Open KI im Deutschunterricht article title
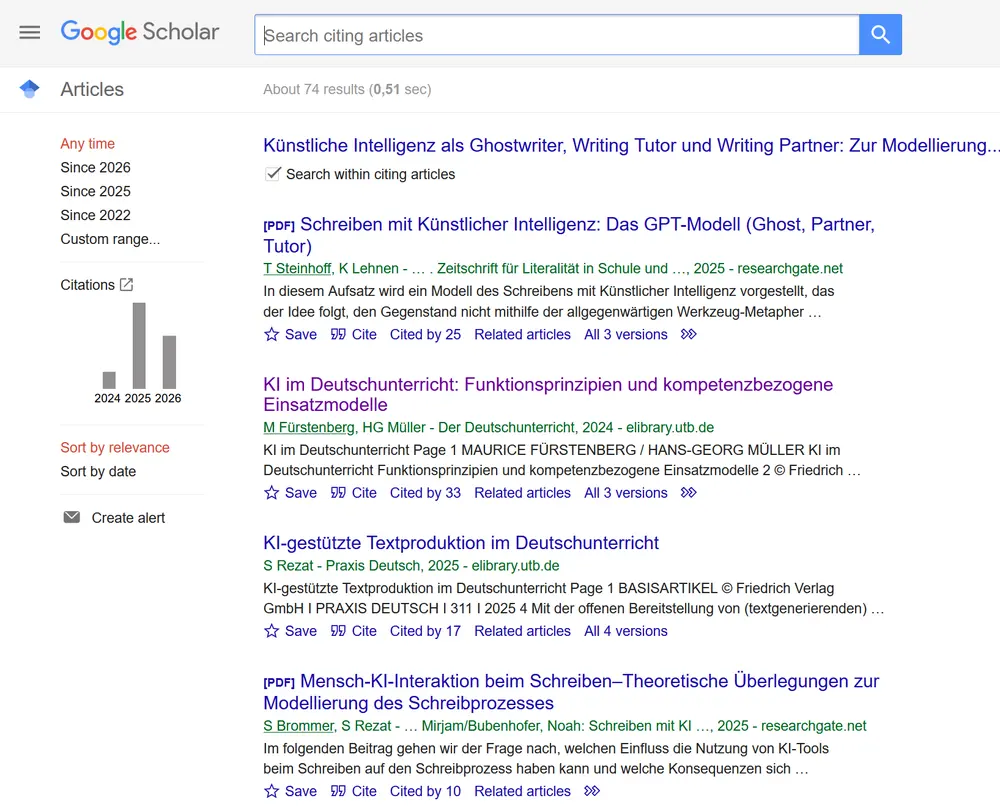Image resolution: width=1000 pixels, height=809 pixels. 548,394
